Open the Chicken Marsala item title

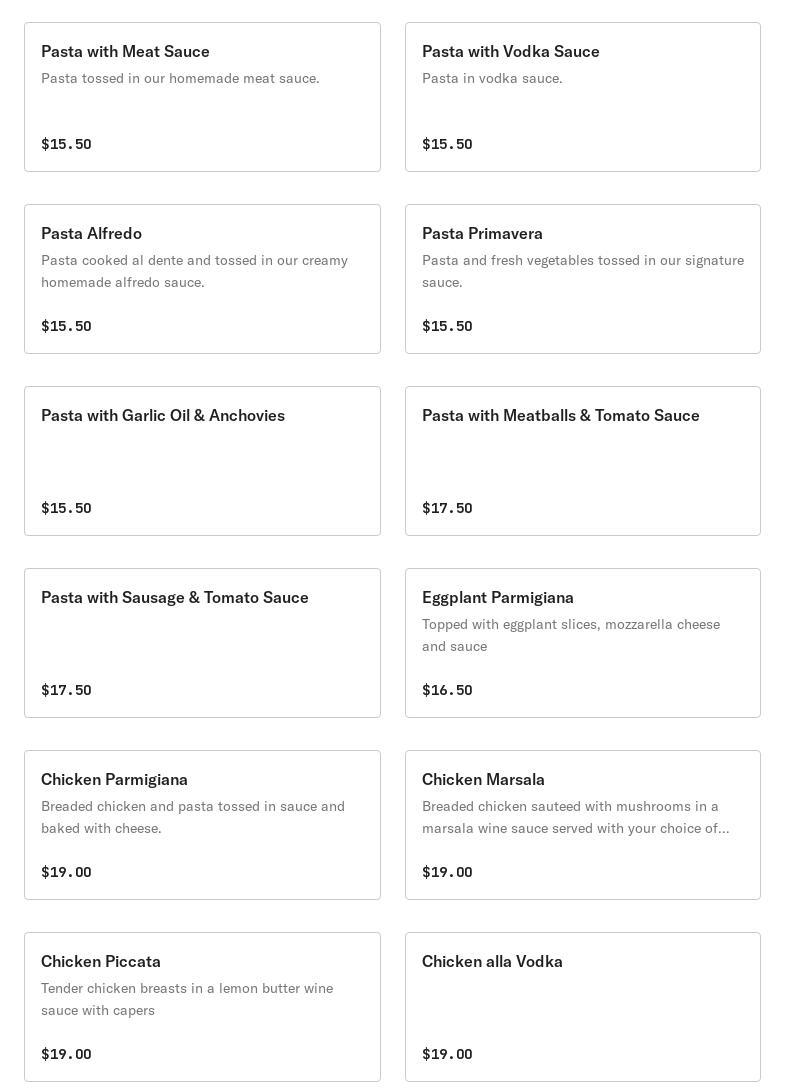tap(483, 779)
